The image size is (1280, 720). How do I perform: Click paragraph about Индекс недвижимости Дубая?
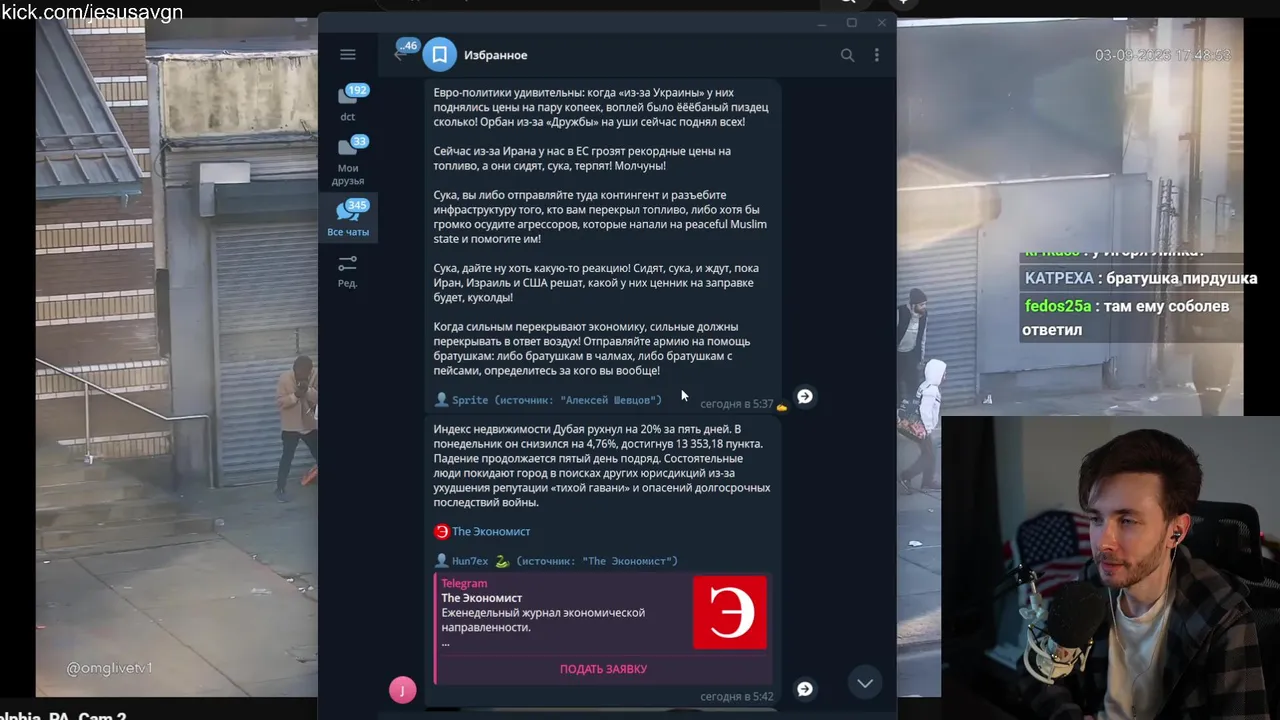pyautogui.click(x=602, y=466)
